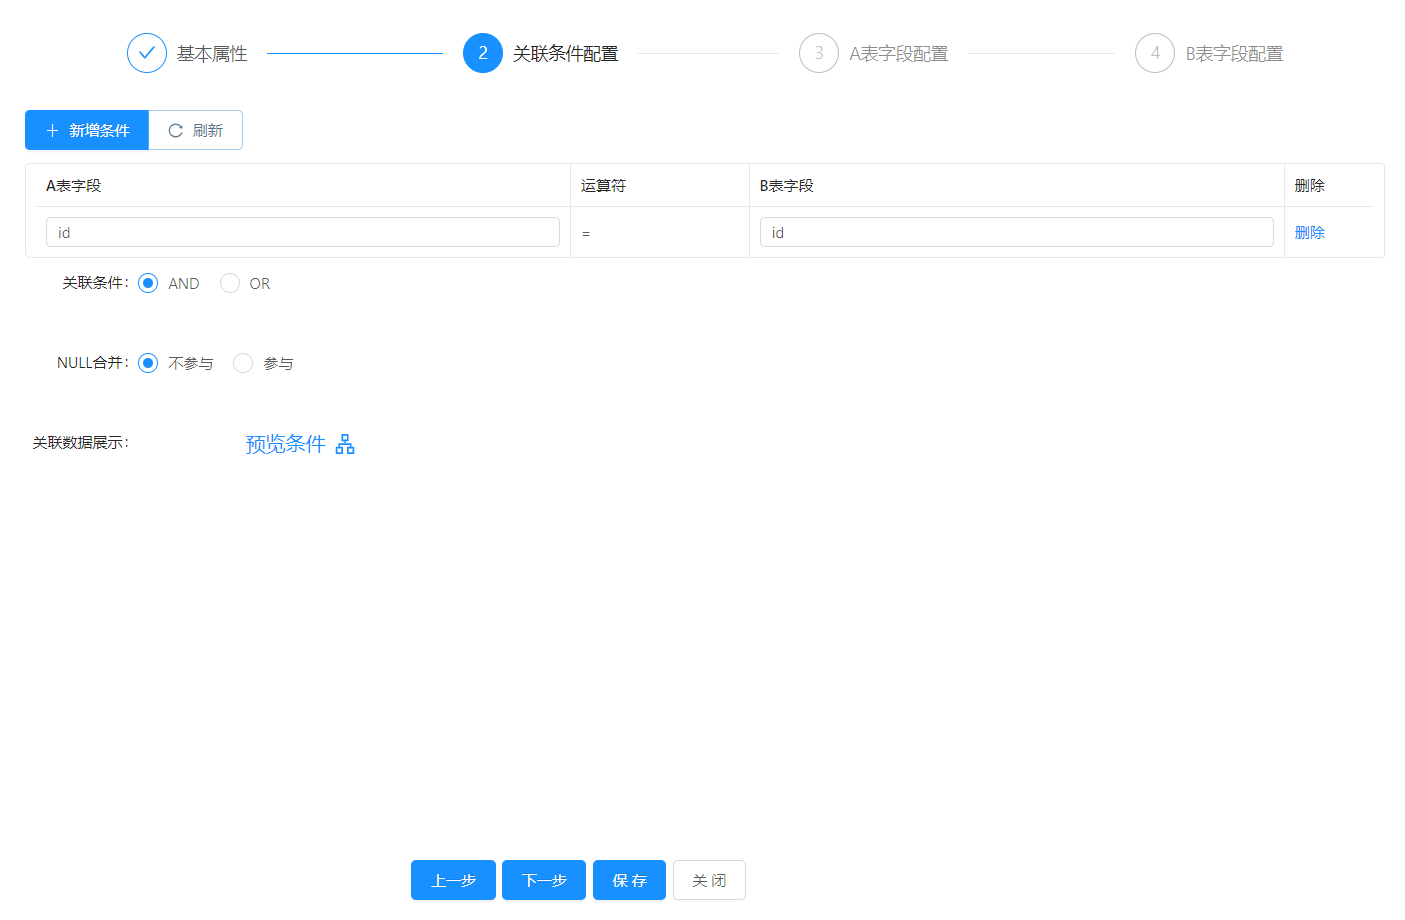
Task: Open the A表字段 id field
Action: (x=302, y=232)
